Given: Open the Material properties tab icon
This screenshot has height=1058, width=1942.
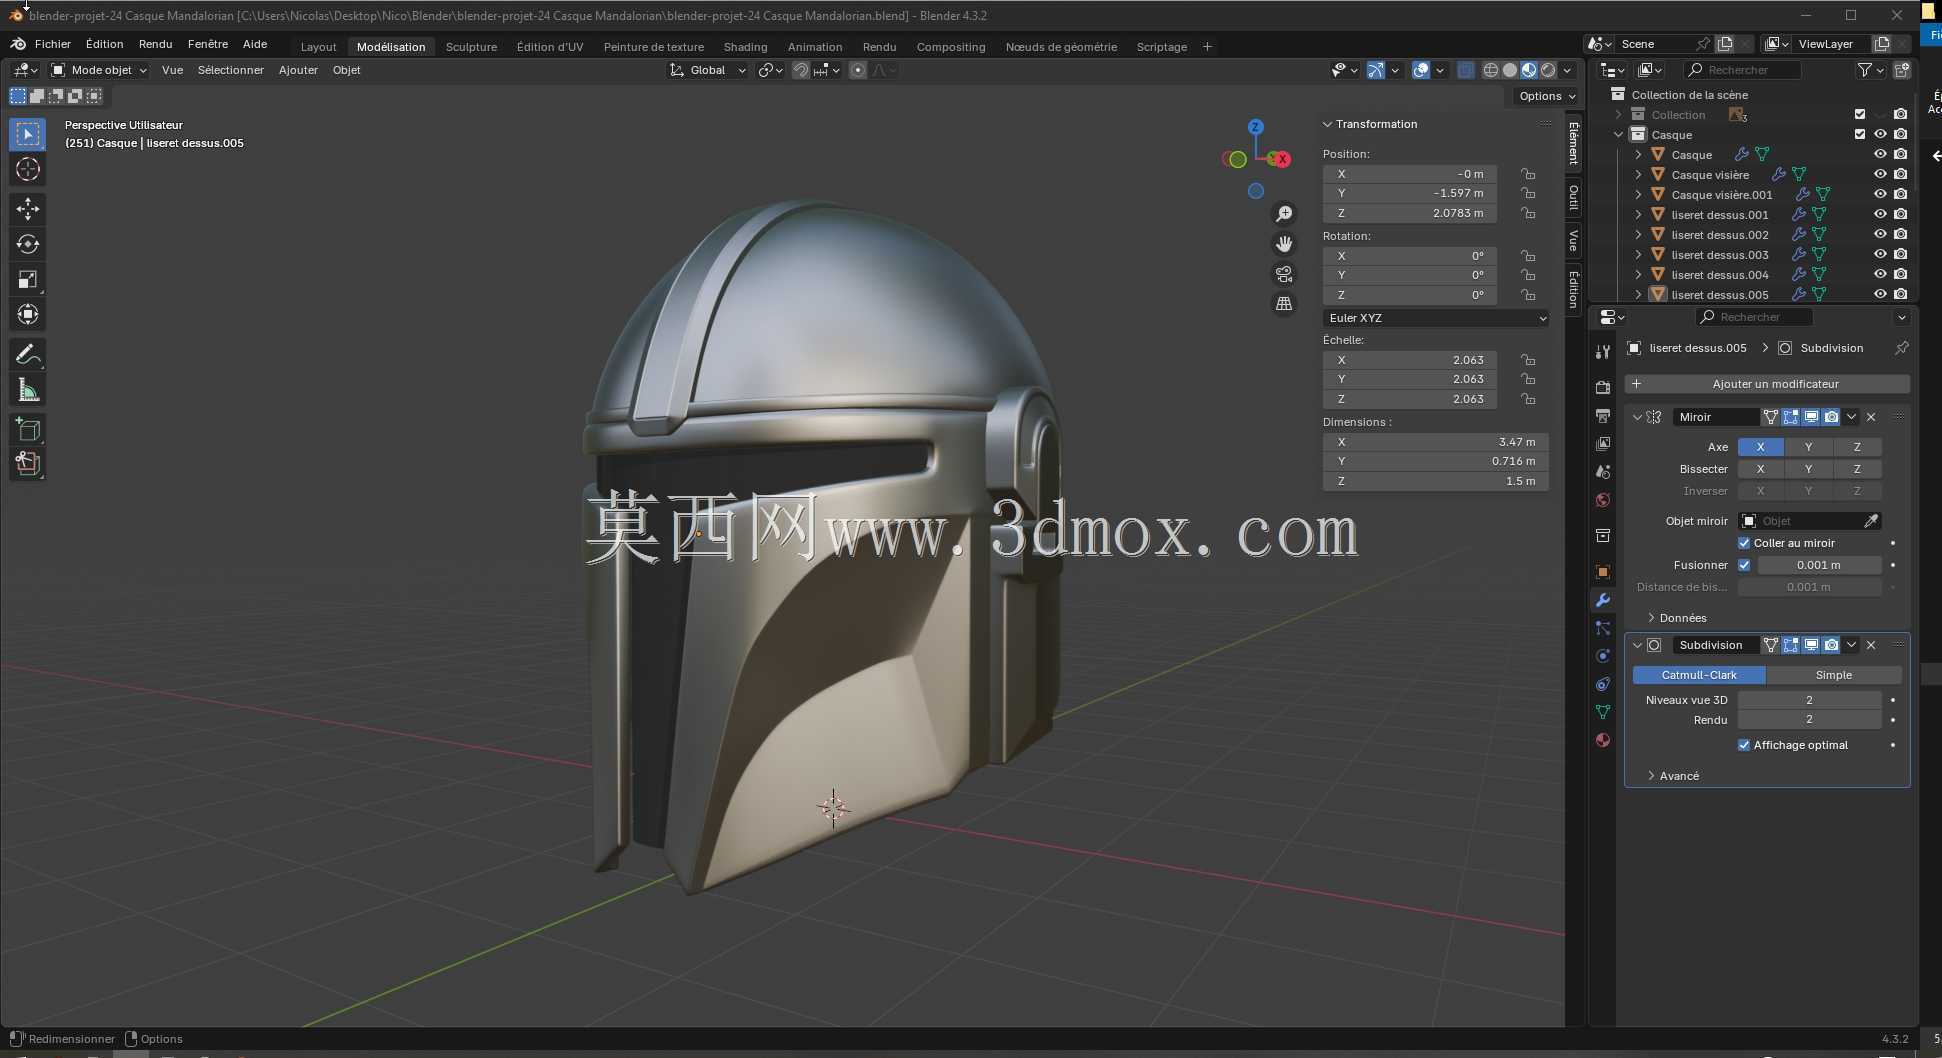Looking at the screenshot, I should point(1603,740).
